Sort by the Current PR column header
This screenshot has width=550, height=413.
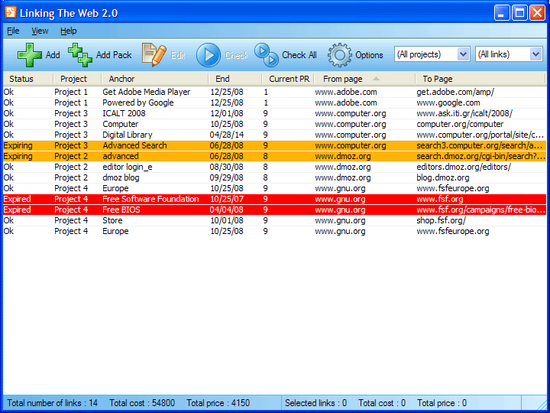pos(288,79)
